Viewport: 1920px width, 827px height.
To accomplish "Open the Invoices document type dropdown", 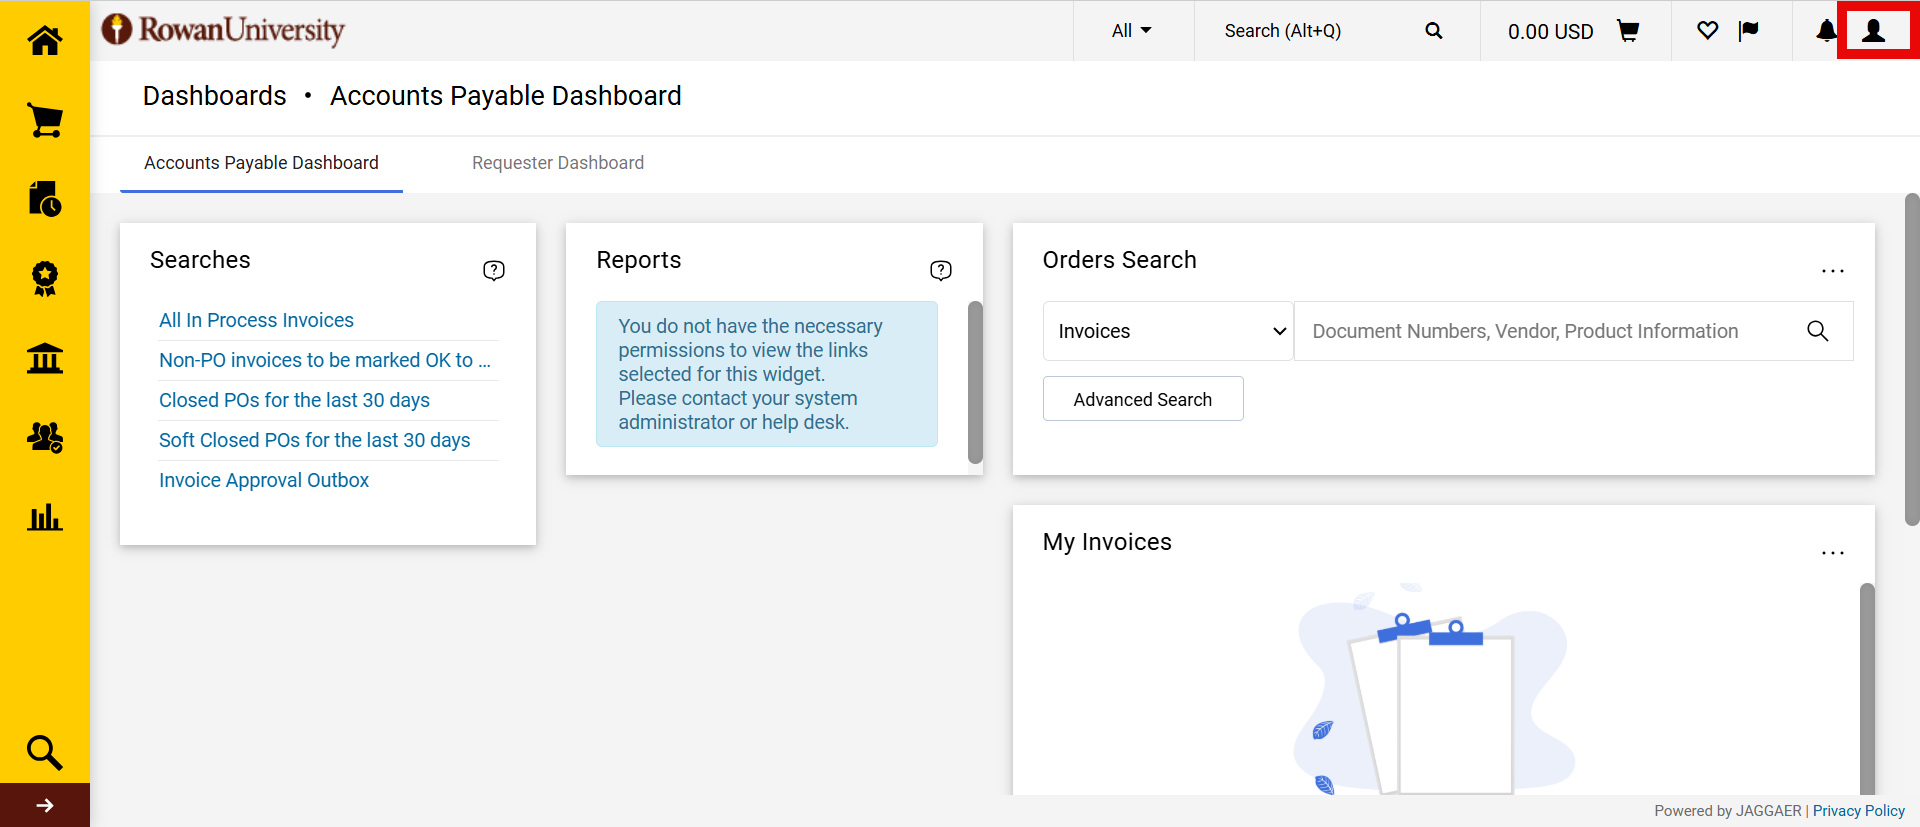I will 1168,331.
